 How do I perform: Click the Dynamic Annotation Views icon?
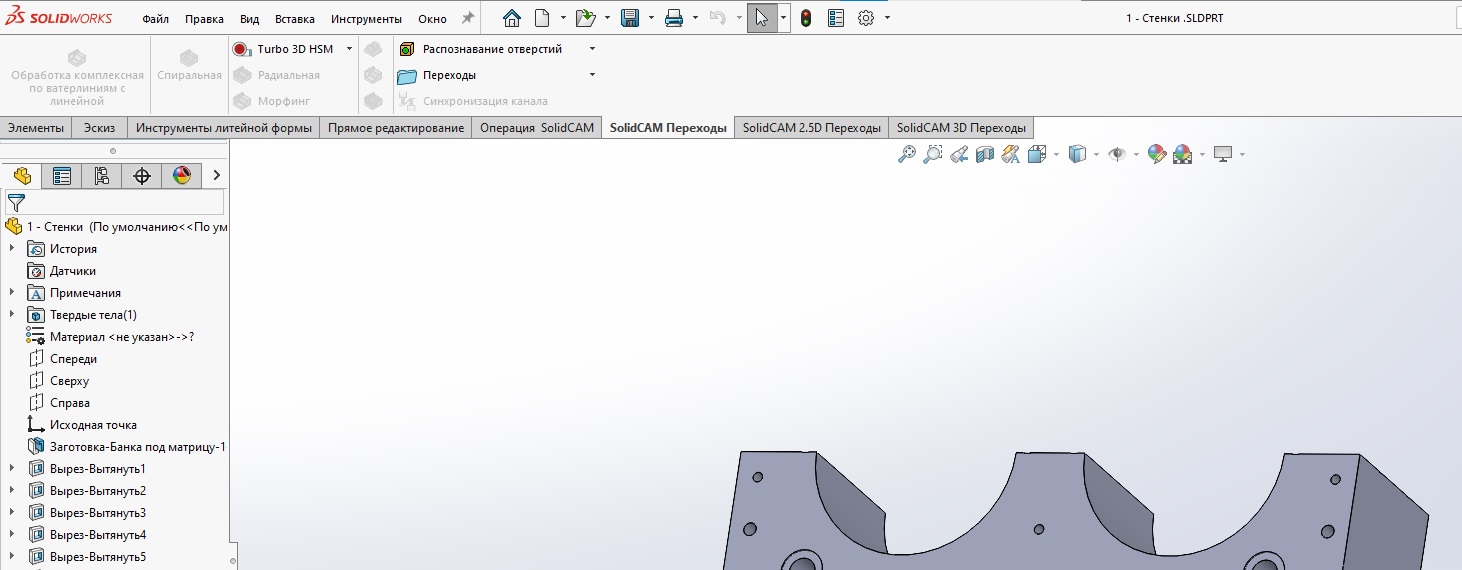coord(1011,154)
